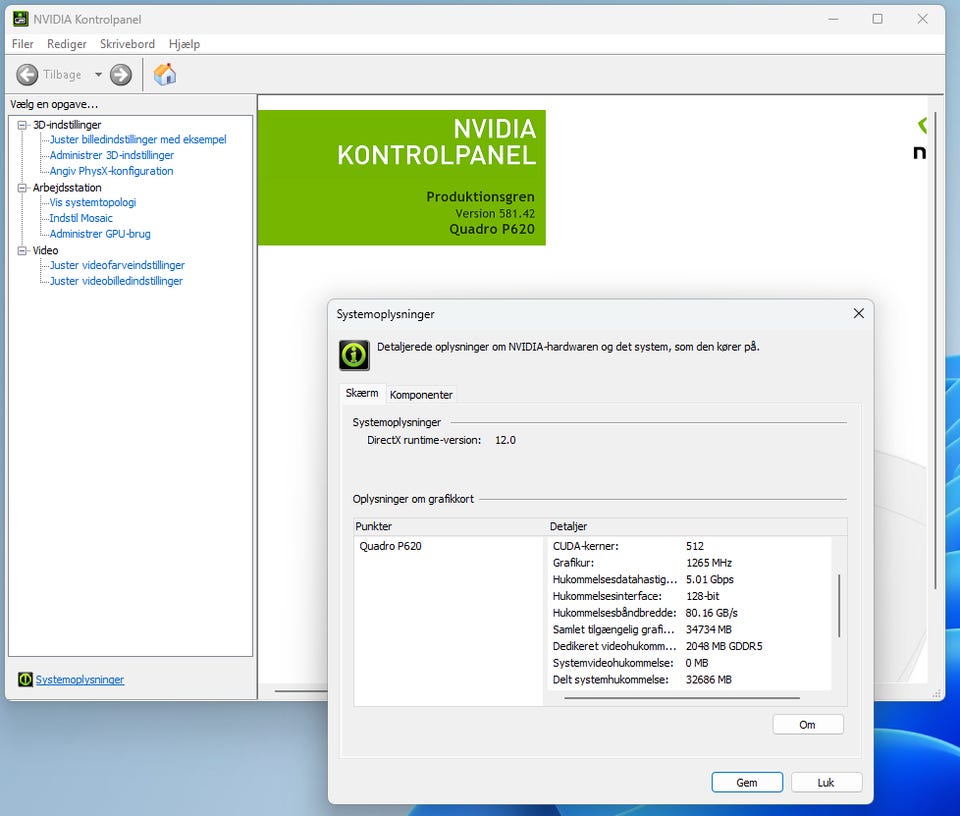Open Vis systemtopologi
Image resolution: width=960 pixels, height=816 pixels.
[x=92, y=203]
